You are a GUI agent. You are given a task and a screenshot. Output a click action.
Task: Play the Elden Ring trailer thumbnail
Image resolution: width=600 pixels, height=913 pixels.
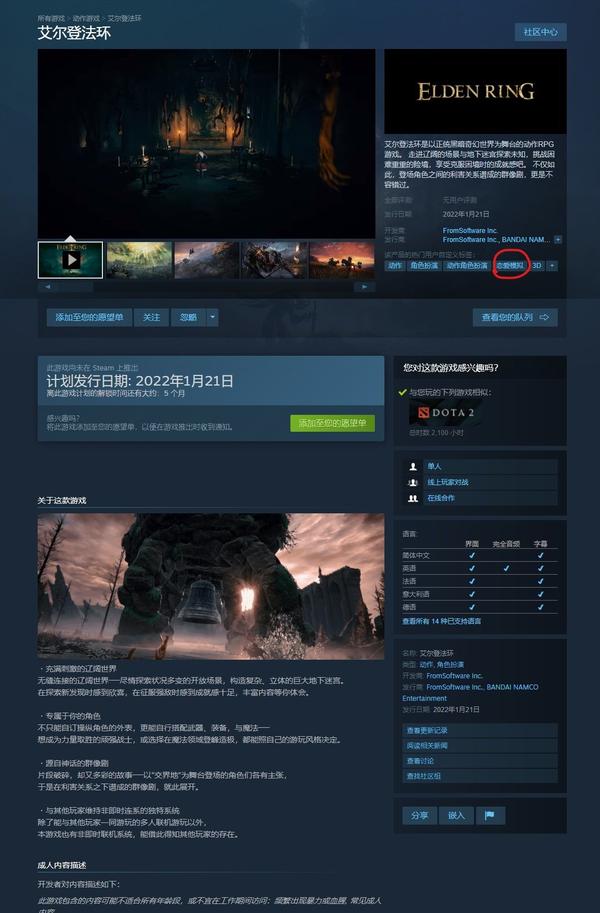(70, 260)
